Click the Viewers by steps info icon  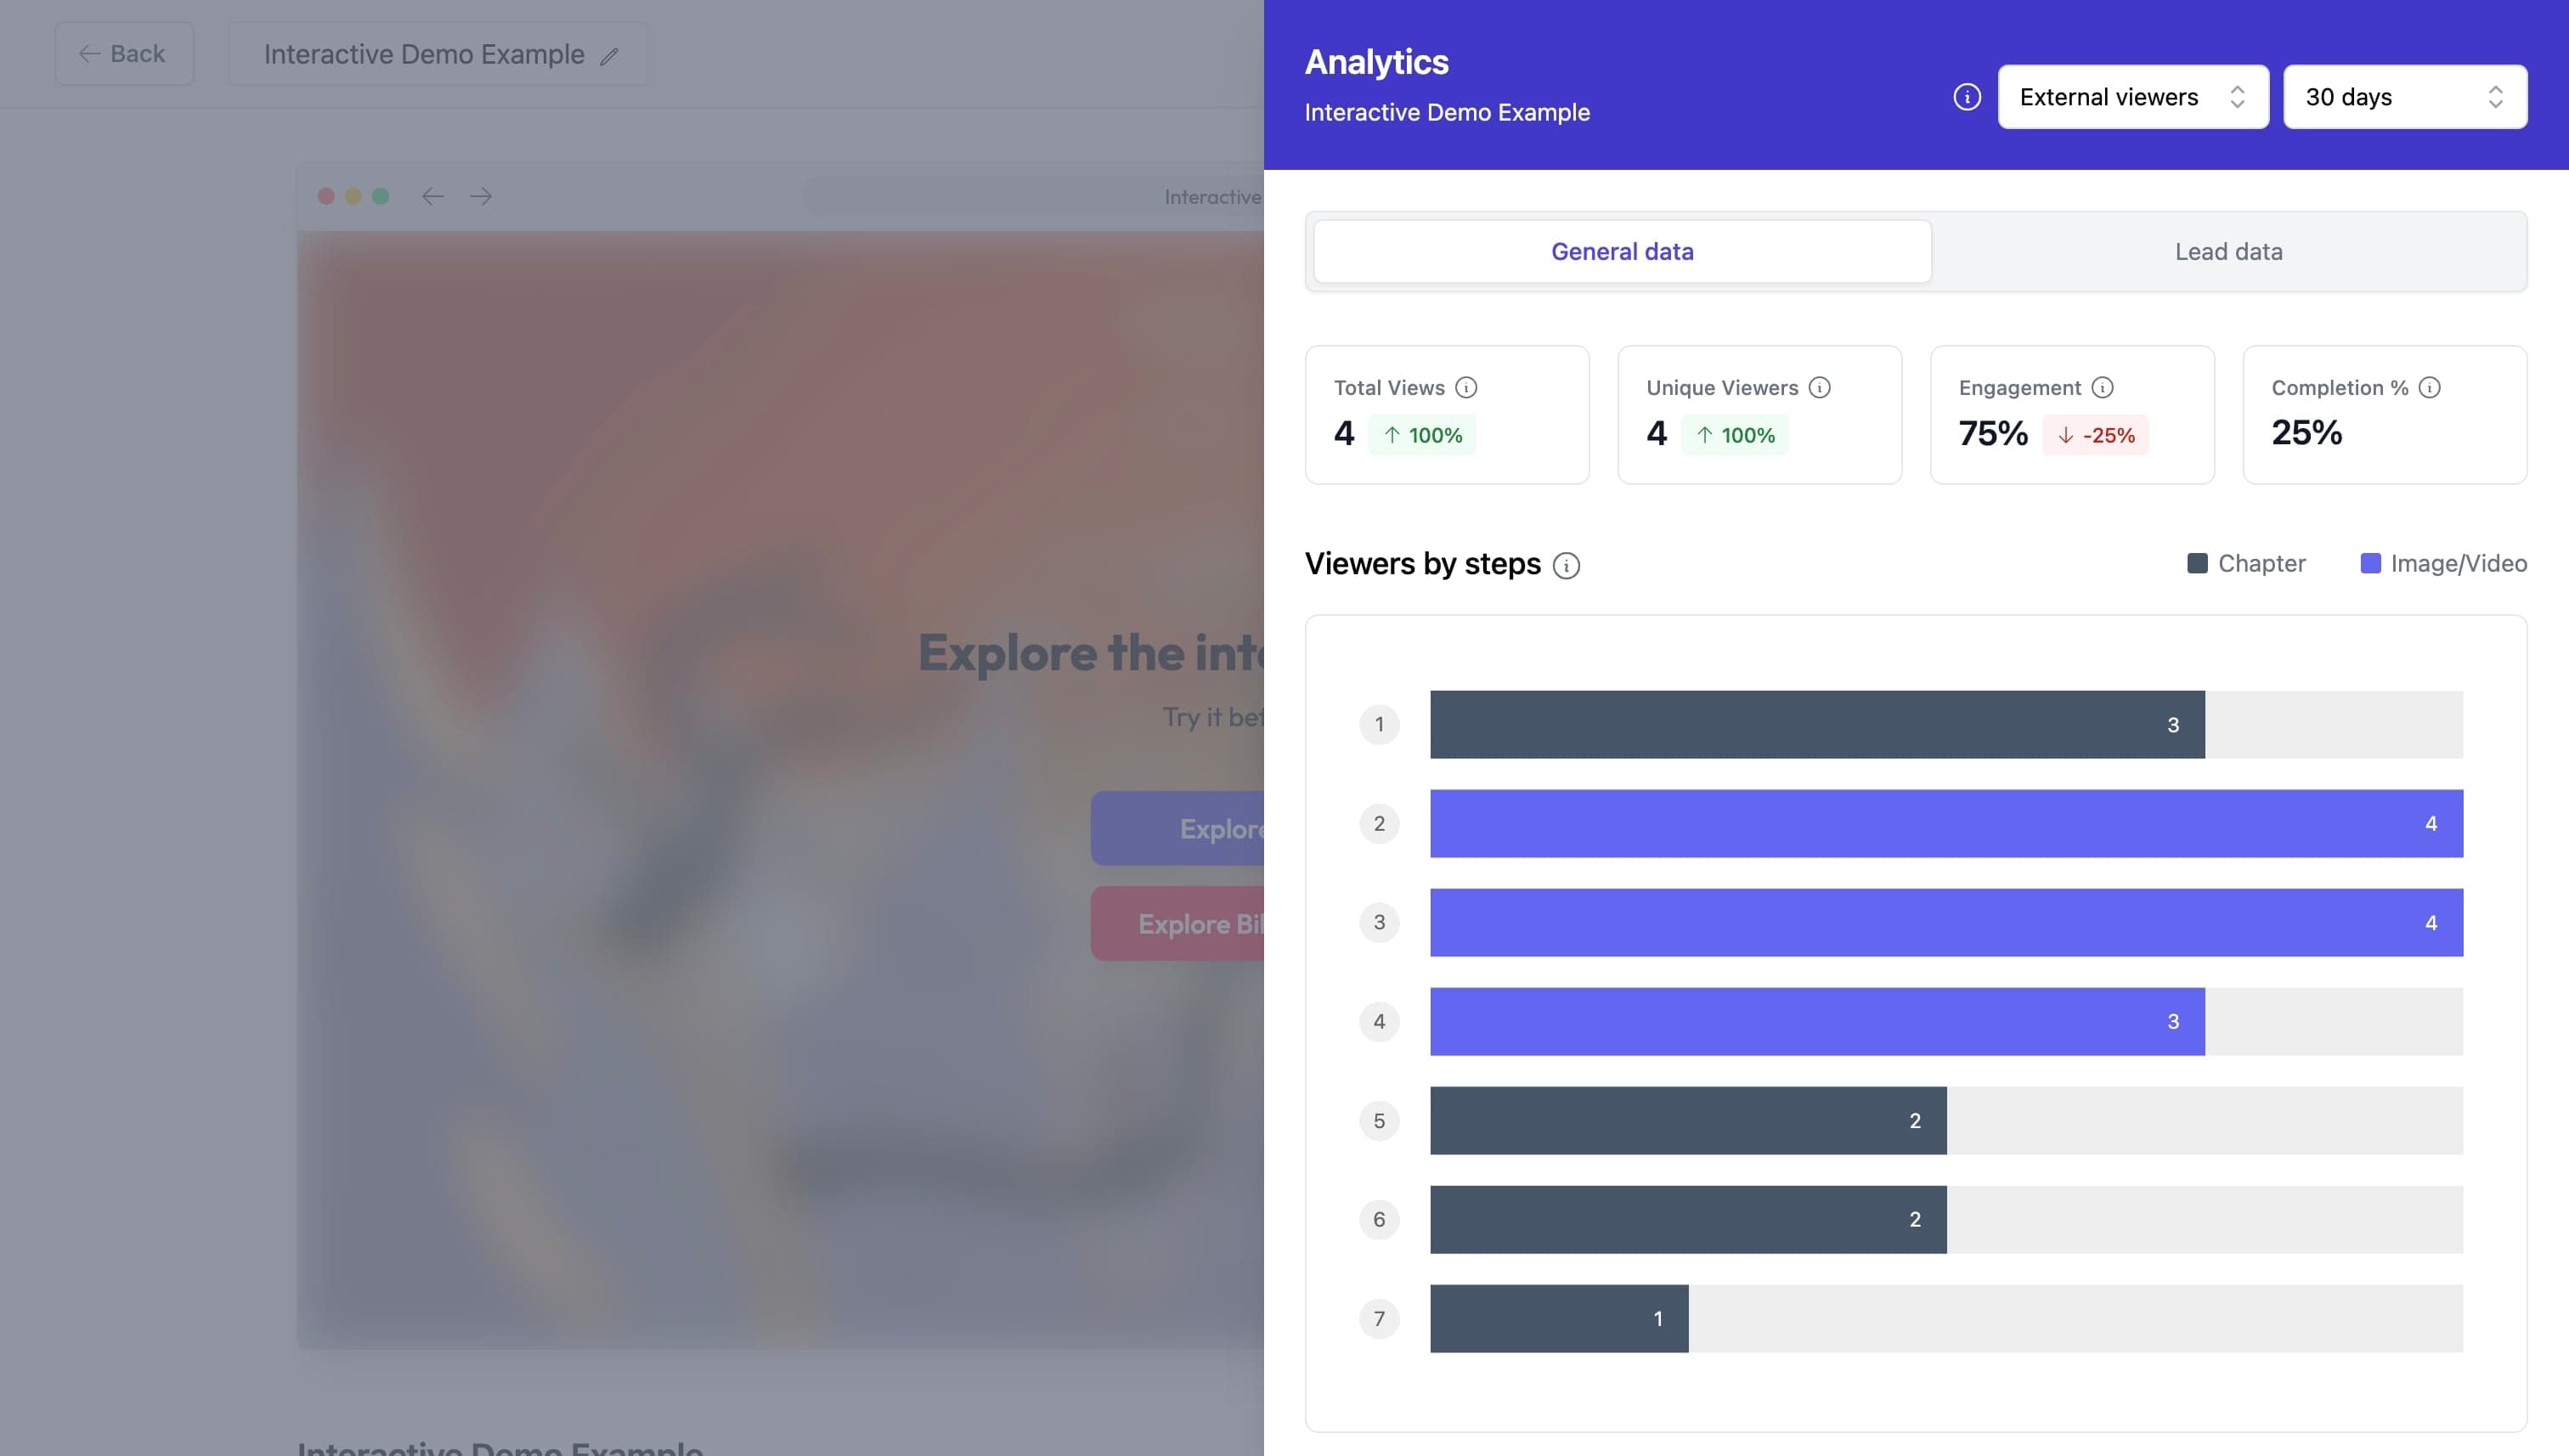point(1566,565)
